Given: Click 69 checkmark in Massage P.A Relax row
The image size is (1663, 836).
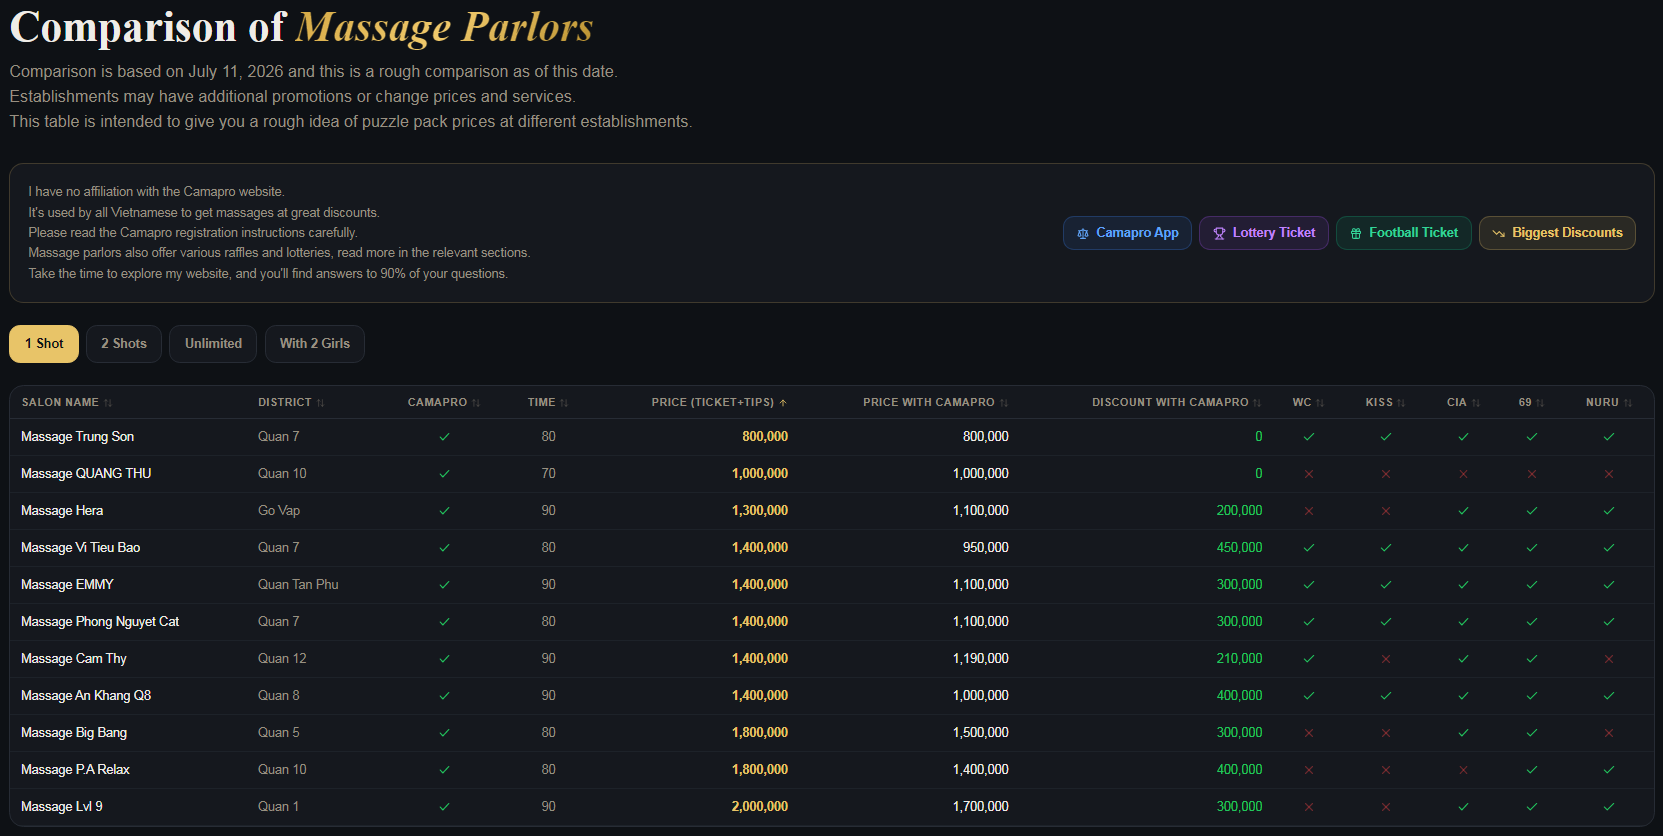Looking at the screenshot, I should pyautogui.click(x=1532, y=770).
